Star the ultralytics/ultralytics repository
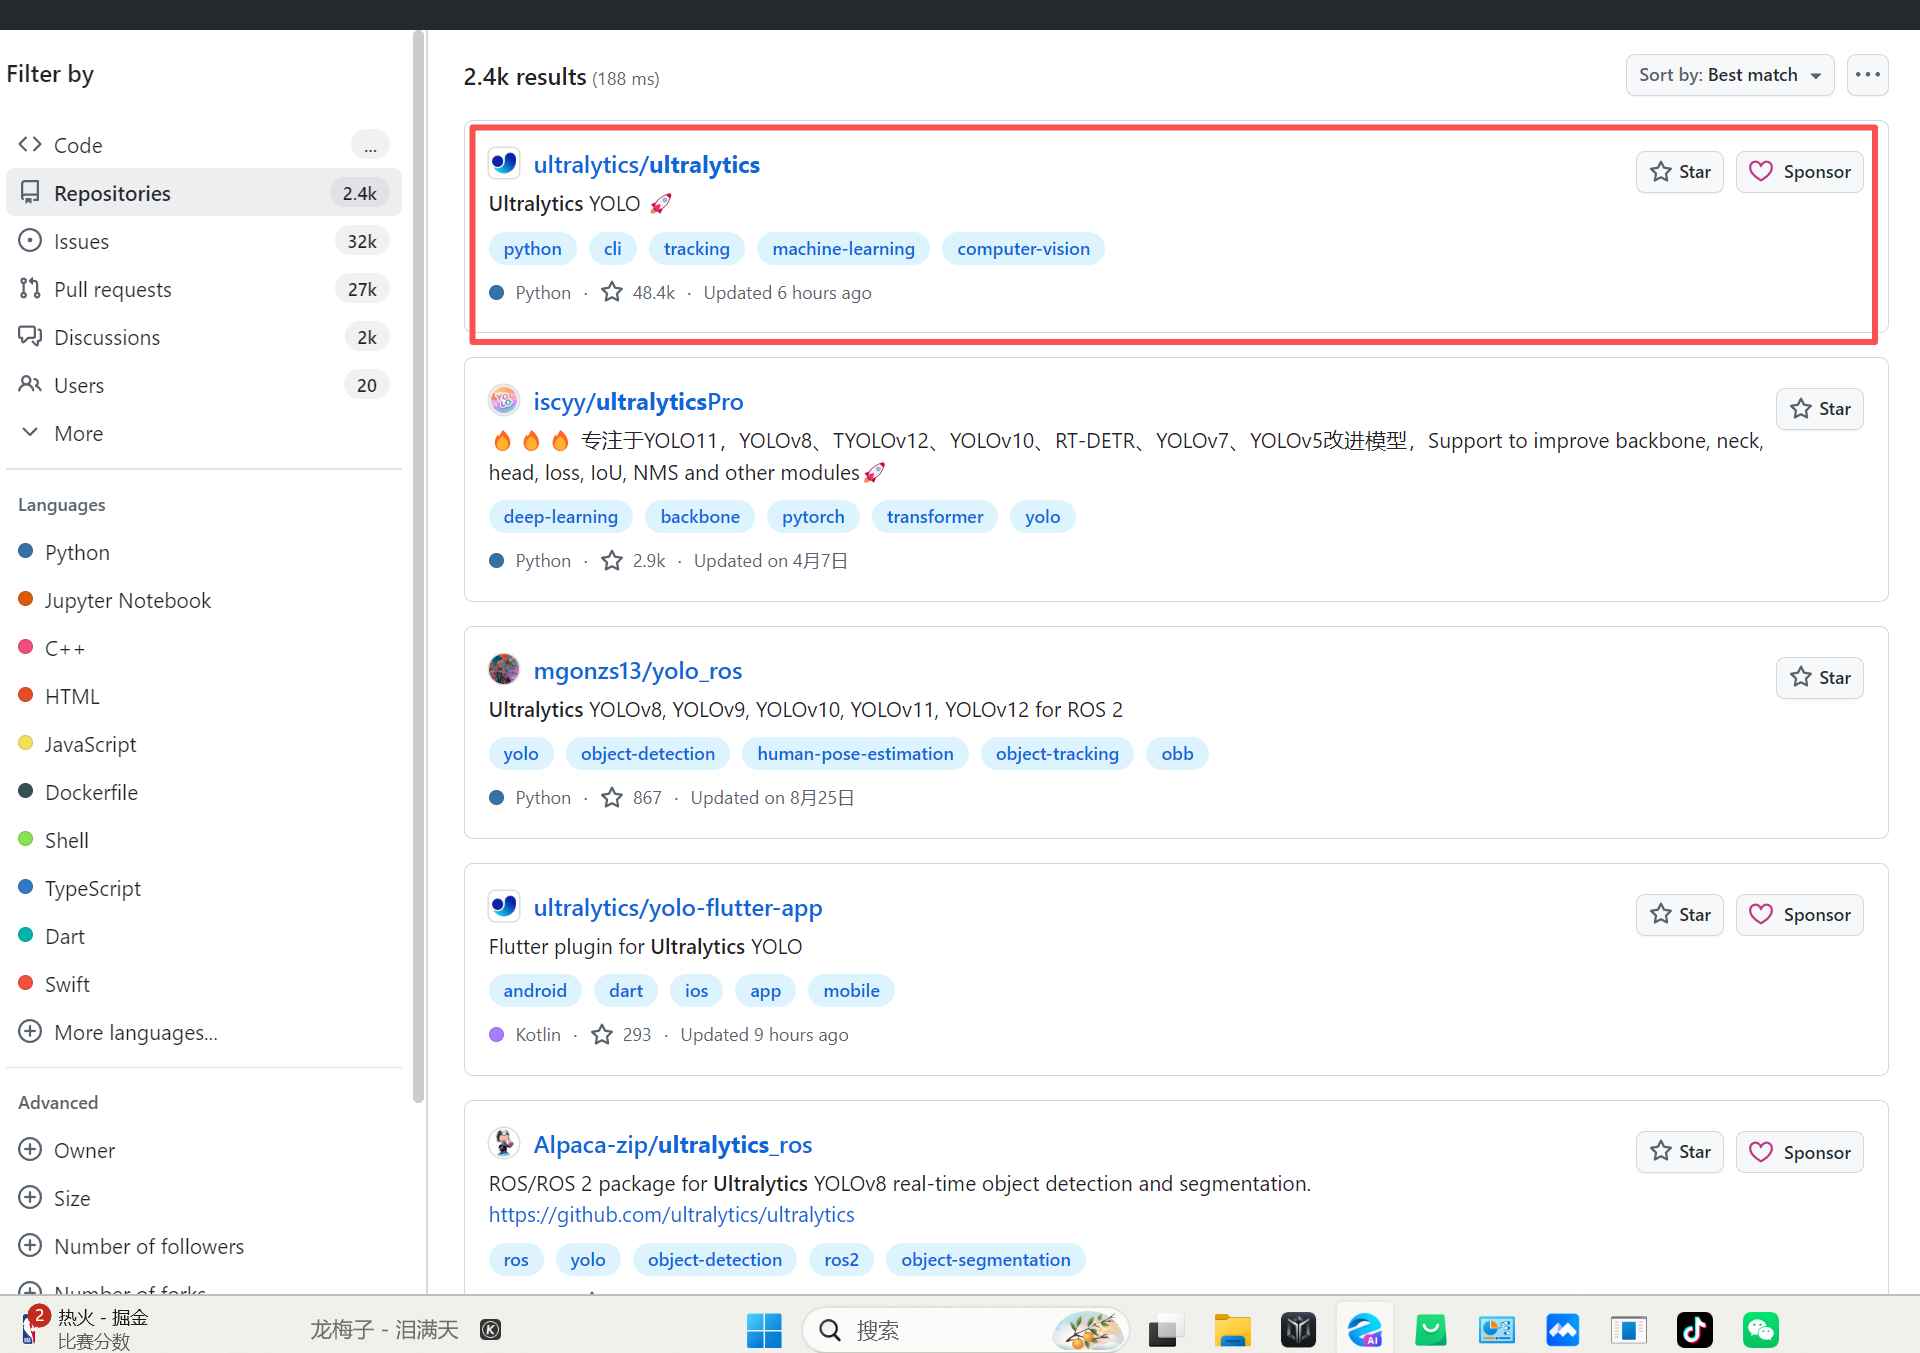Viewport: 1920px width, 1353px height. (1679, 171)
